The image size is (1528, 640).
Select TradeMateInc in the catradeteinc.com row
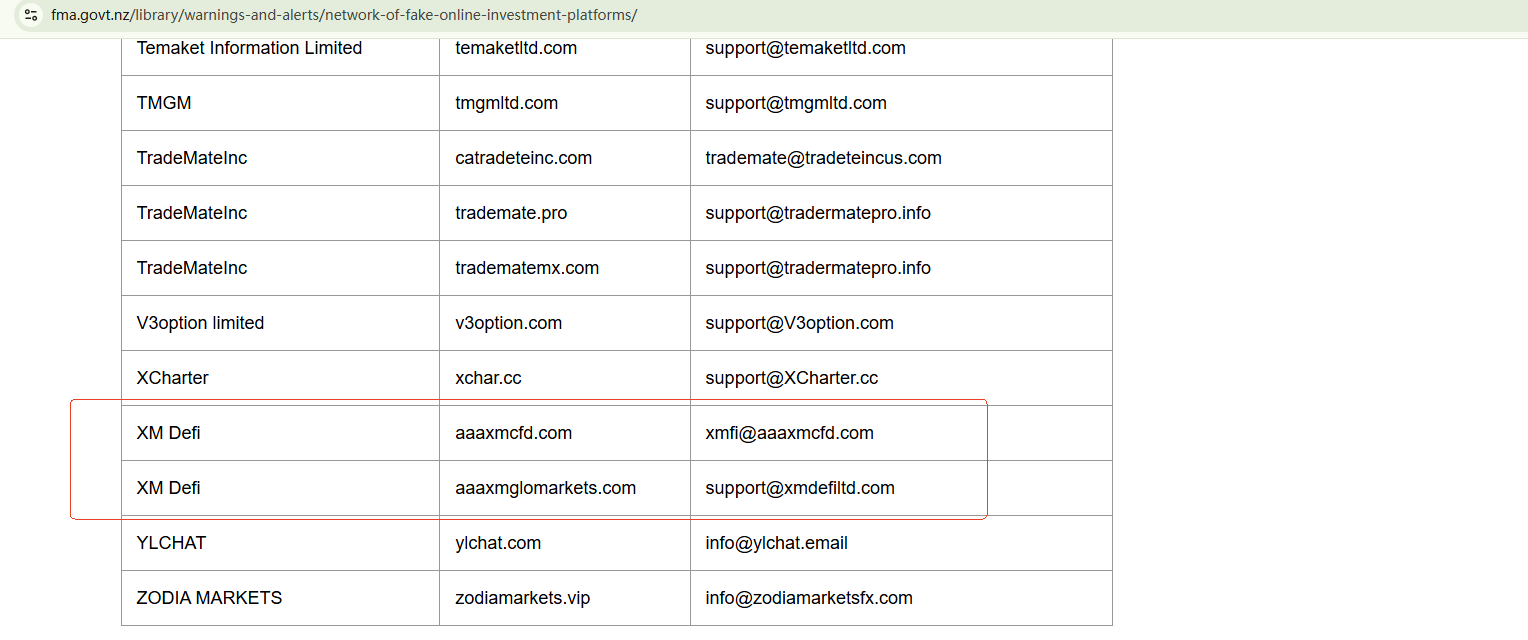tap(280, 158)
